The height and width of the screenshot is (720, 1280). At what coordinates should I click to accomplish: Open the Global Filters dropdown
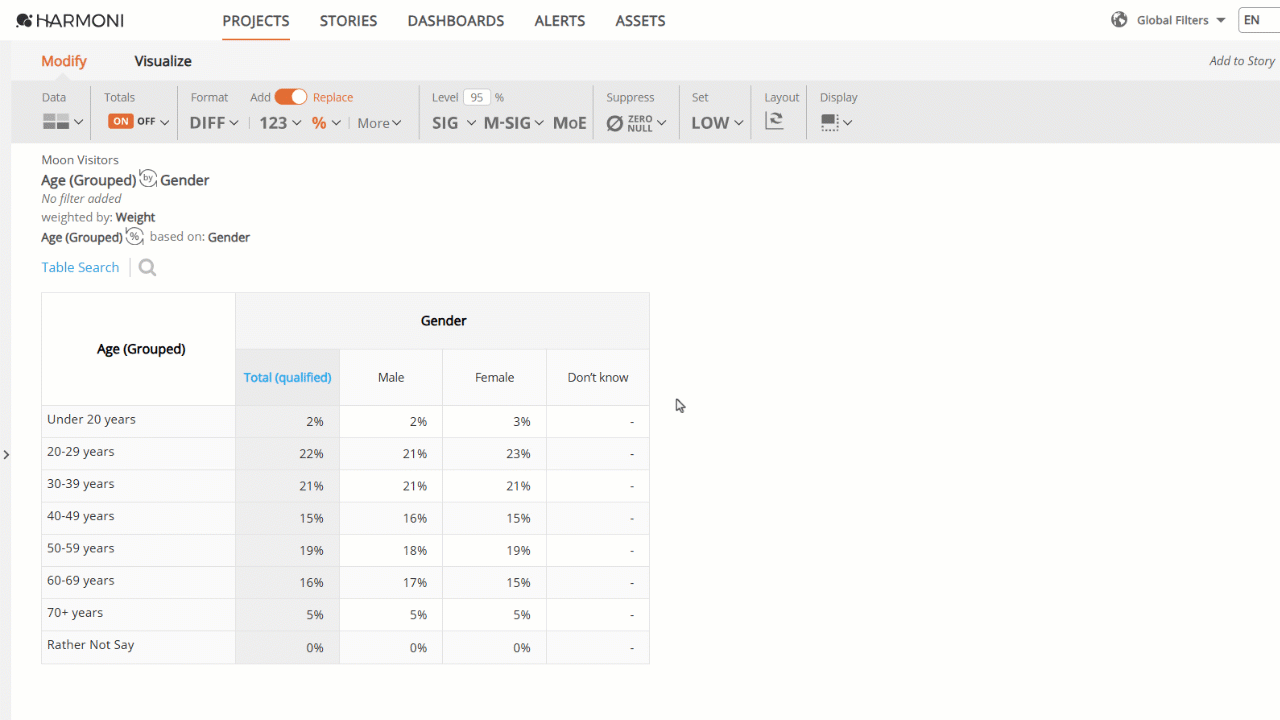pyautogui.click(x=1181, y=20)
